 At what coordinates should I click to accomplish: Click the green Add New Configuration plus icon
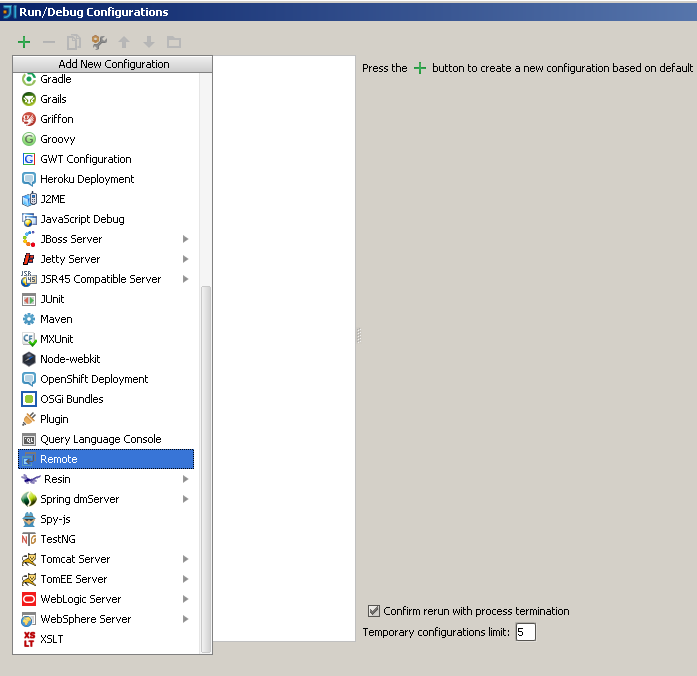(x=24, y=42)
